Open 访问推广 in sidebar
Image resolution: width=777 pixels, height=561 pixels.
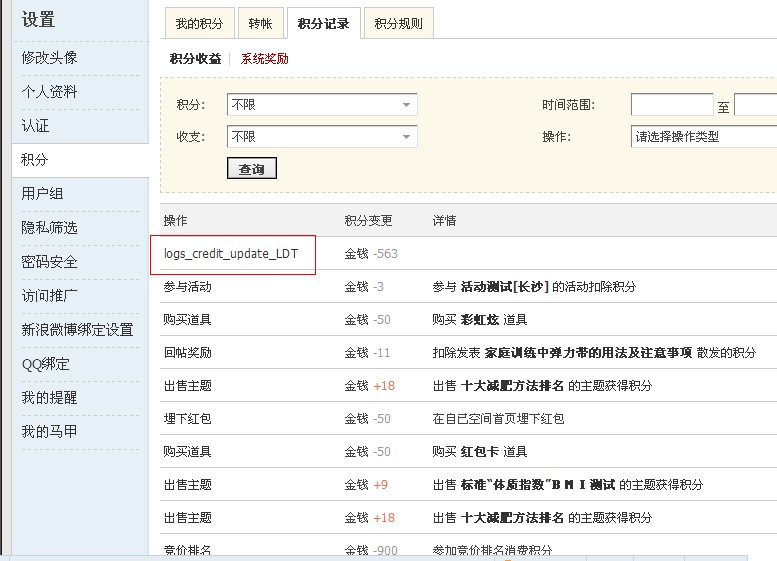point(50,296)
